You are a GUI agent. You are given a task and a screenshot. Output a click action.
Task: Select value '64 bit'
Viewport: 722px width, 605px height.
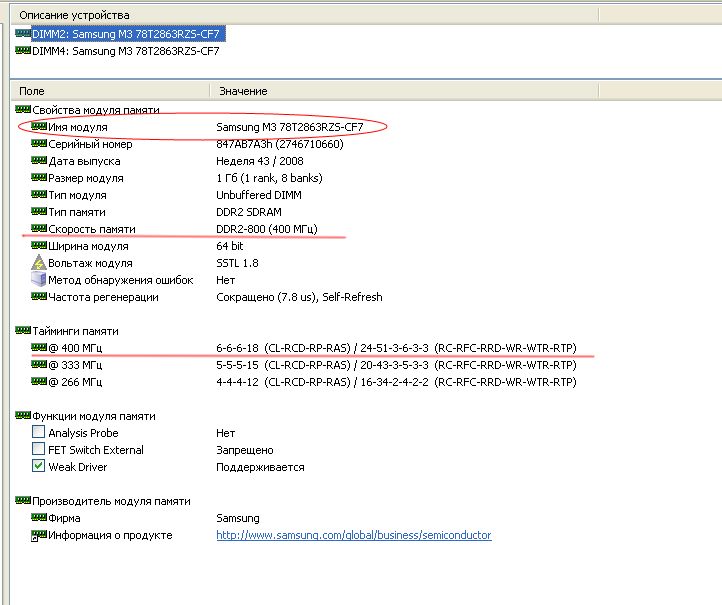[229, 246]
